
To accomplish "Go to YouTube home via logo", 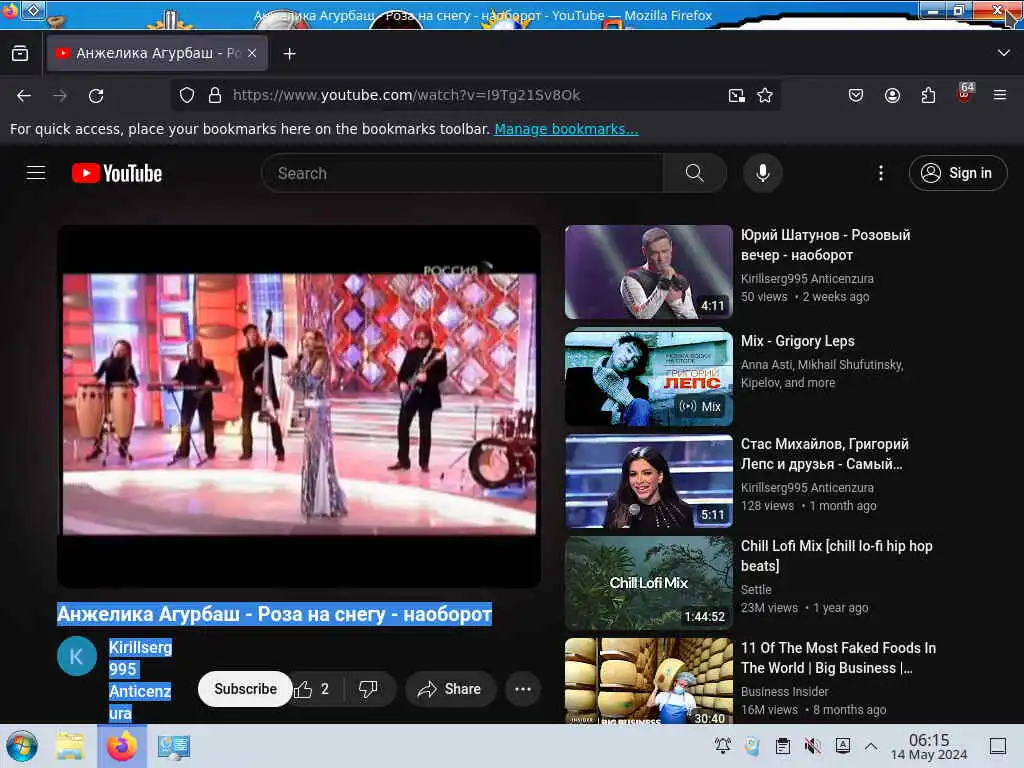I will (117, 173).
